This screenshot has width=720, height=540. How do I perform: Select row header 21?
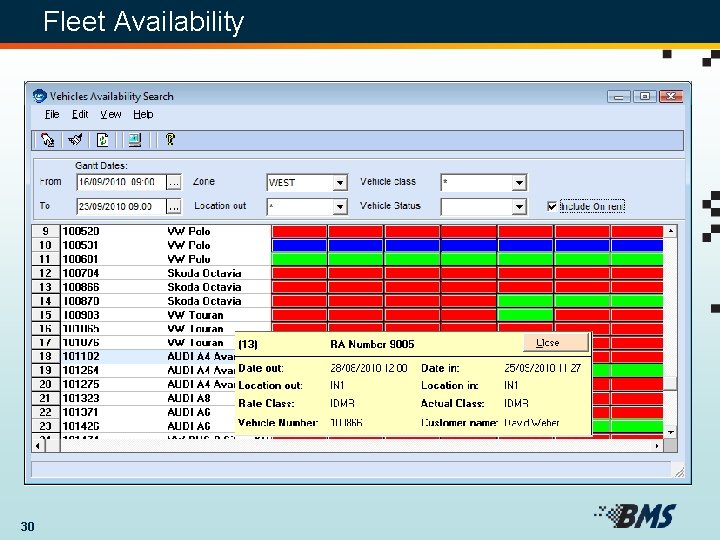(45, 398)
